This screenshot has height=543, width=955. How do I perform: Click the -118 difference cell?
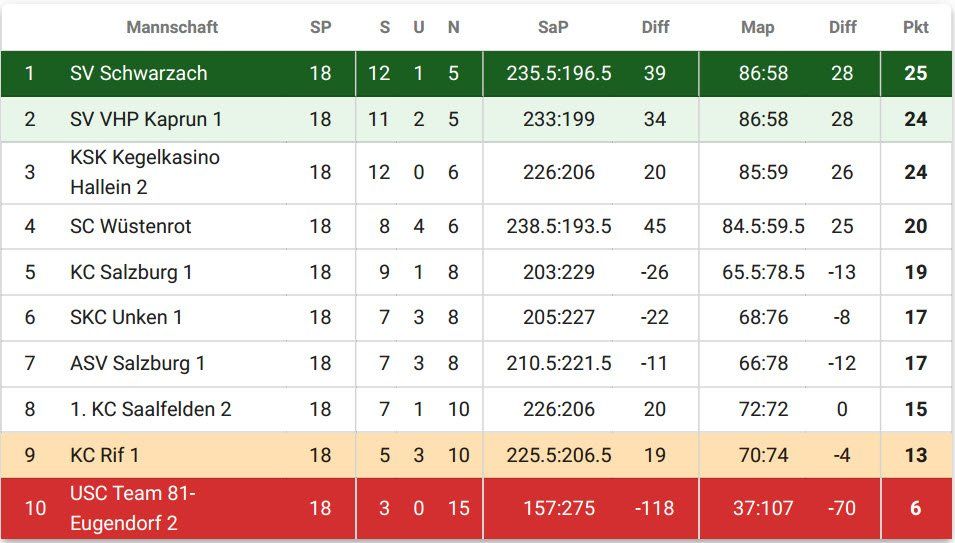pos(654,508)
